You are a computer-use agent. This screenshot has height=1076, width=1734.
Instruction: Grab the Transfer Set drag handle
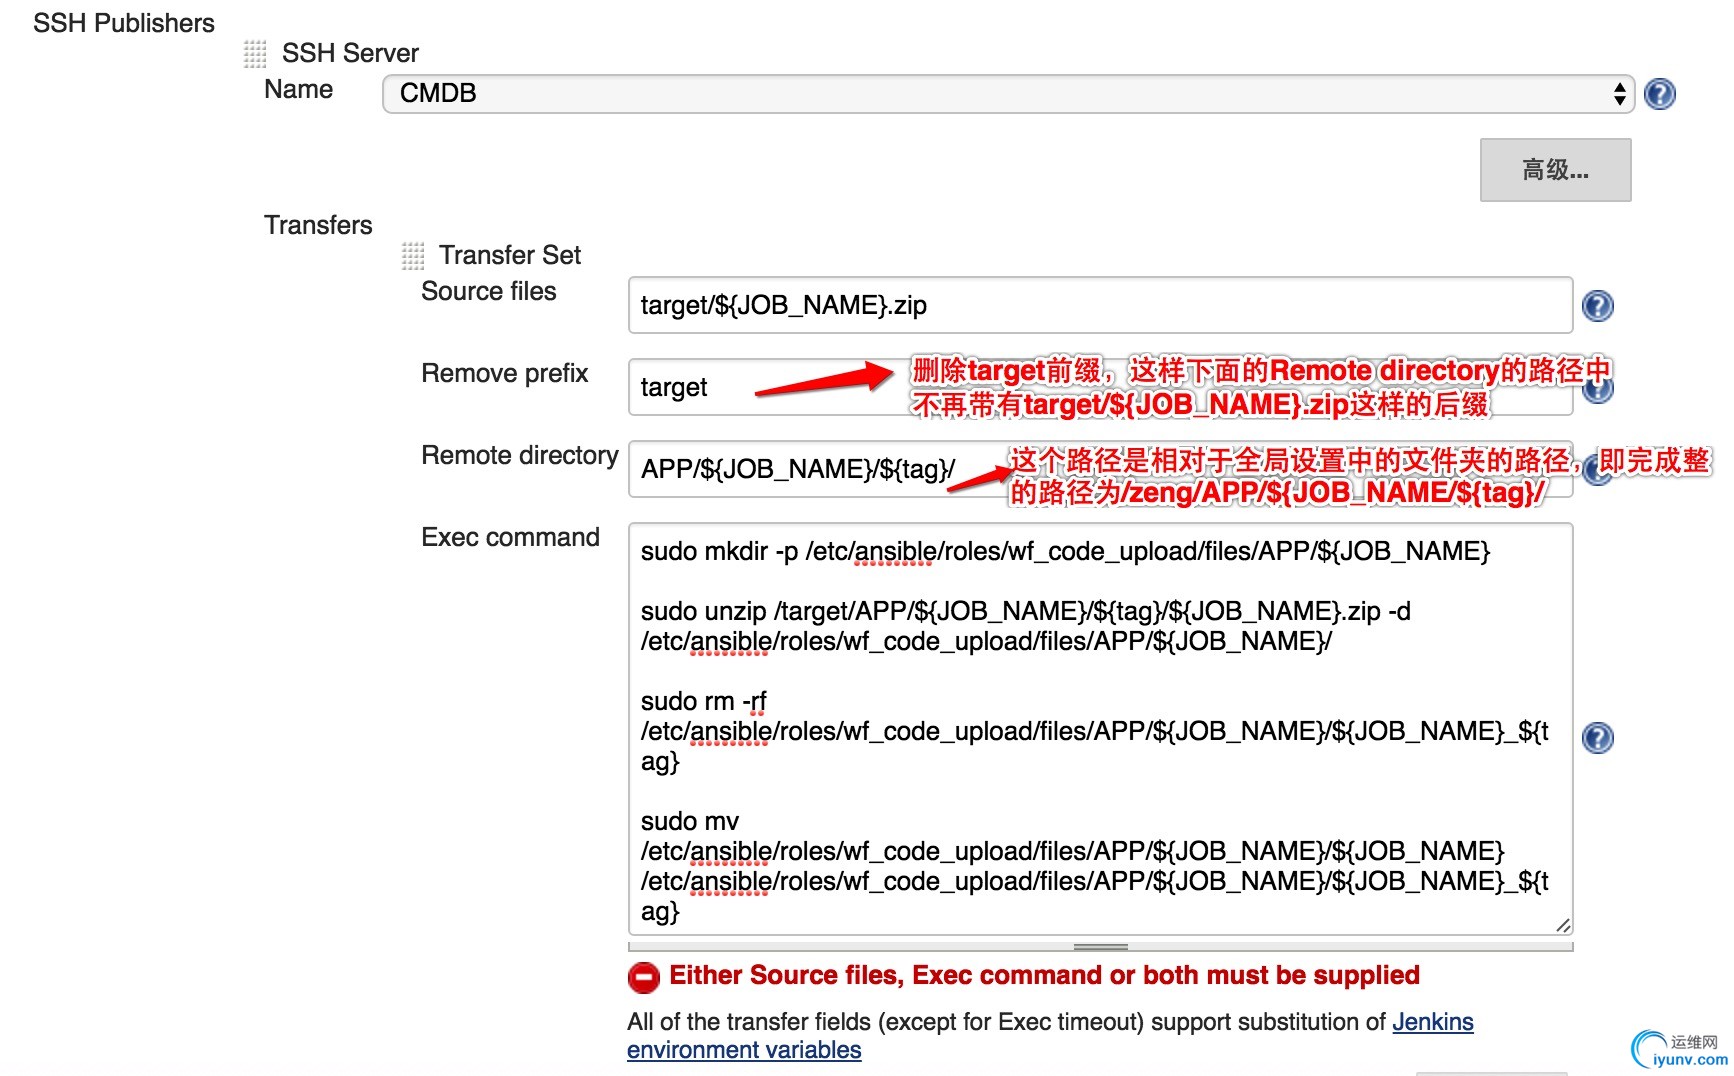pyautogui.click(x=413, y=256)
